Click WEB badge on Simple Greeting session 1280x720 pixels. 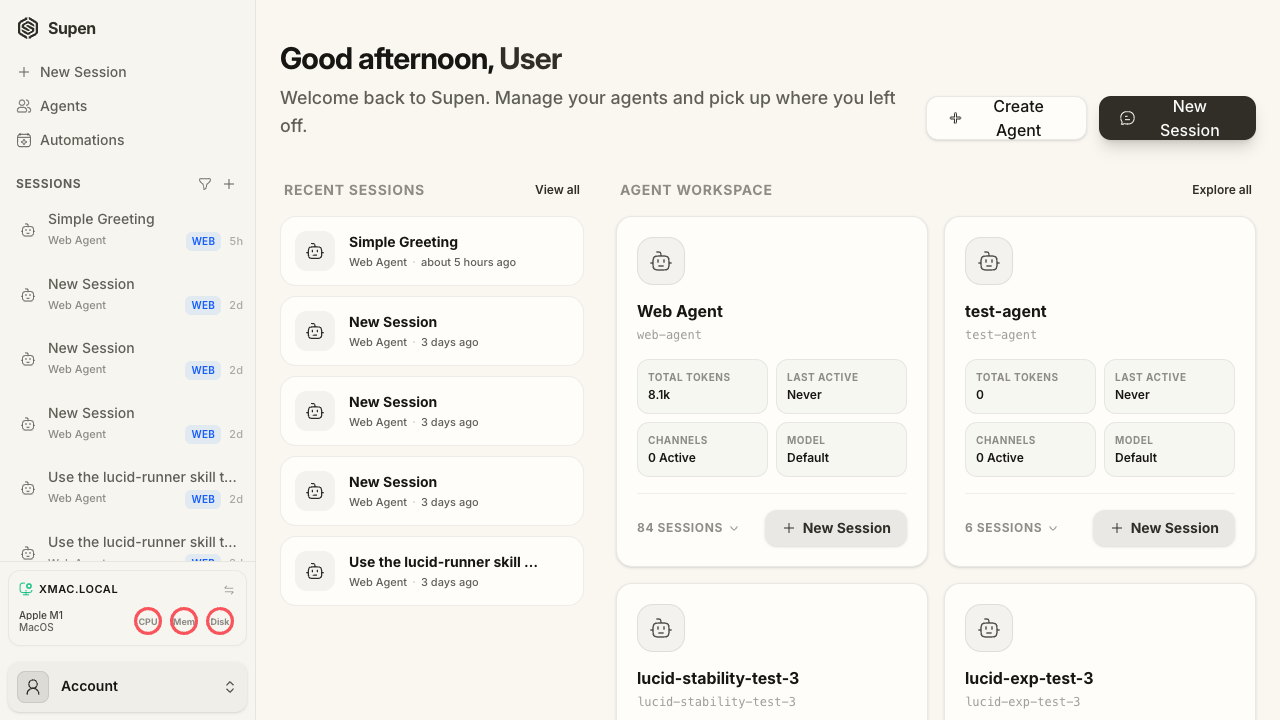point(203,241)
